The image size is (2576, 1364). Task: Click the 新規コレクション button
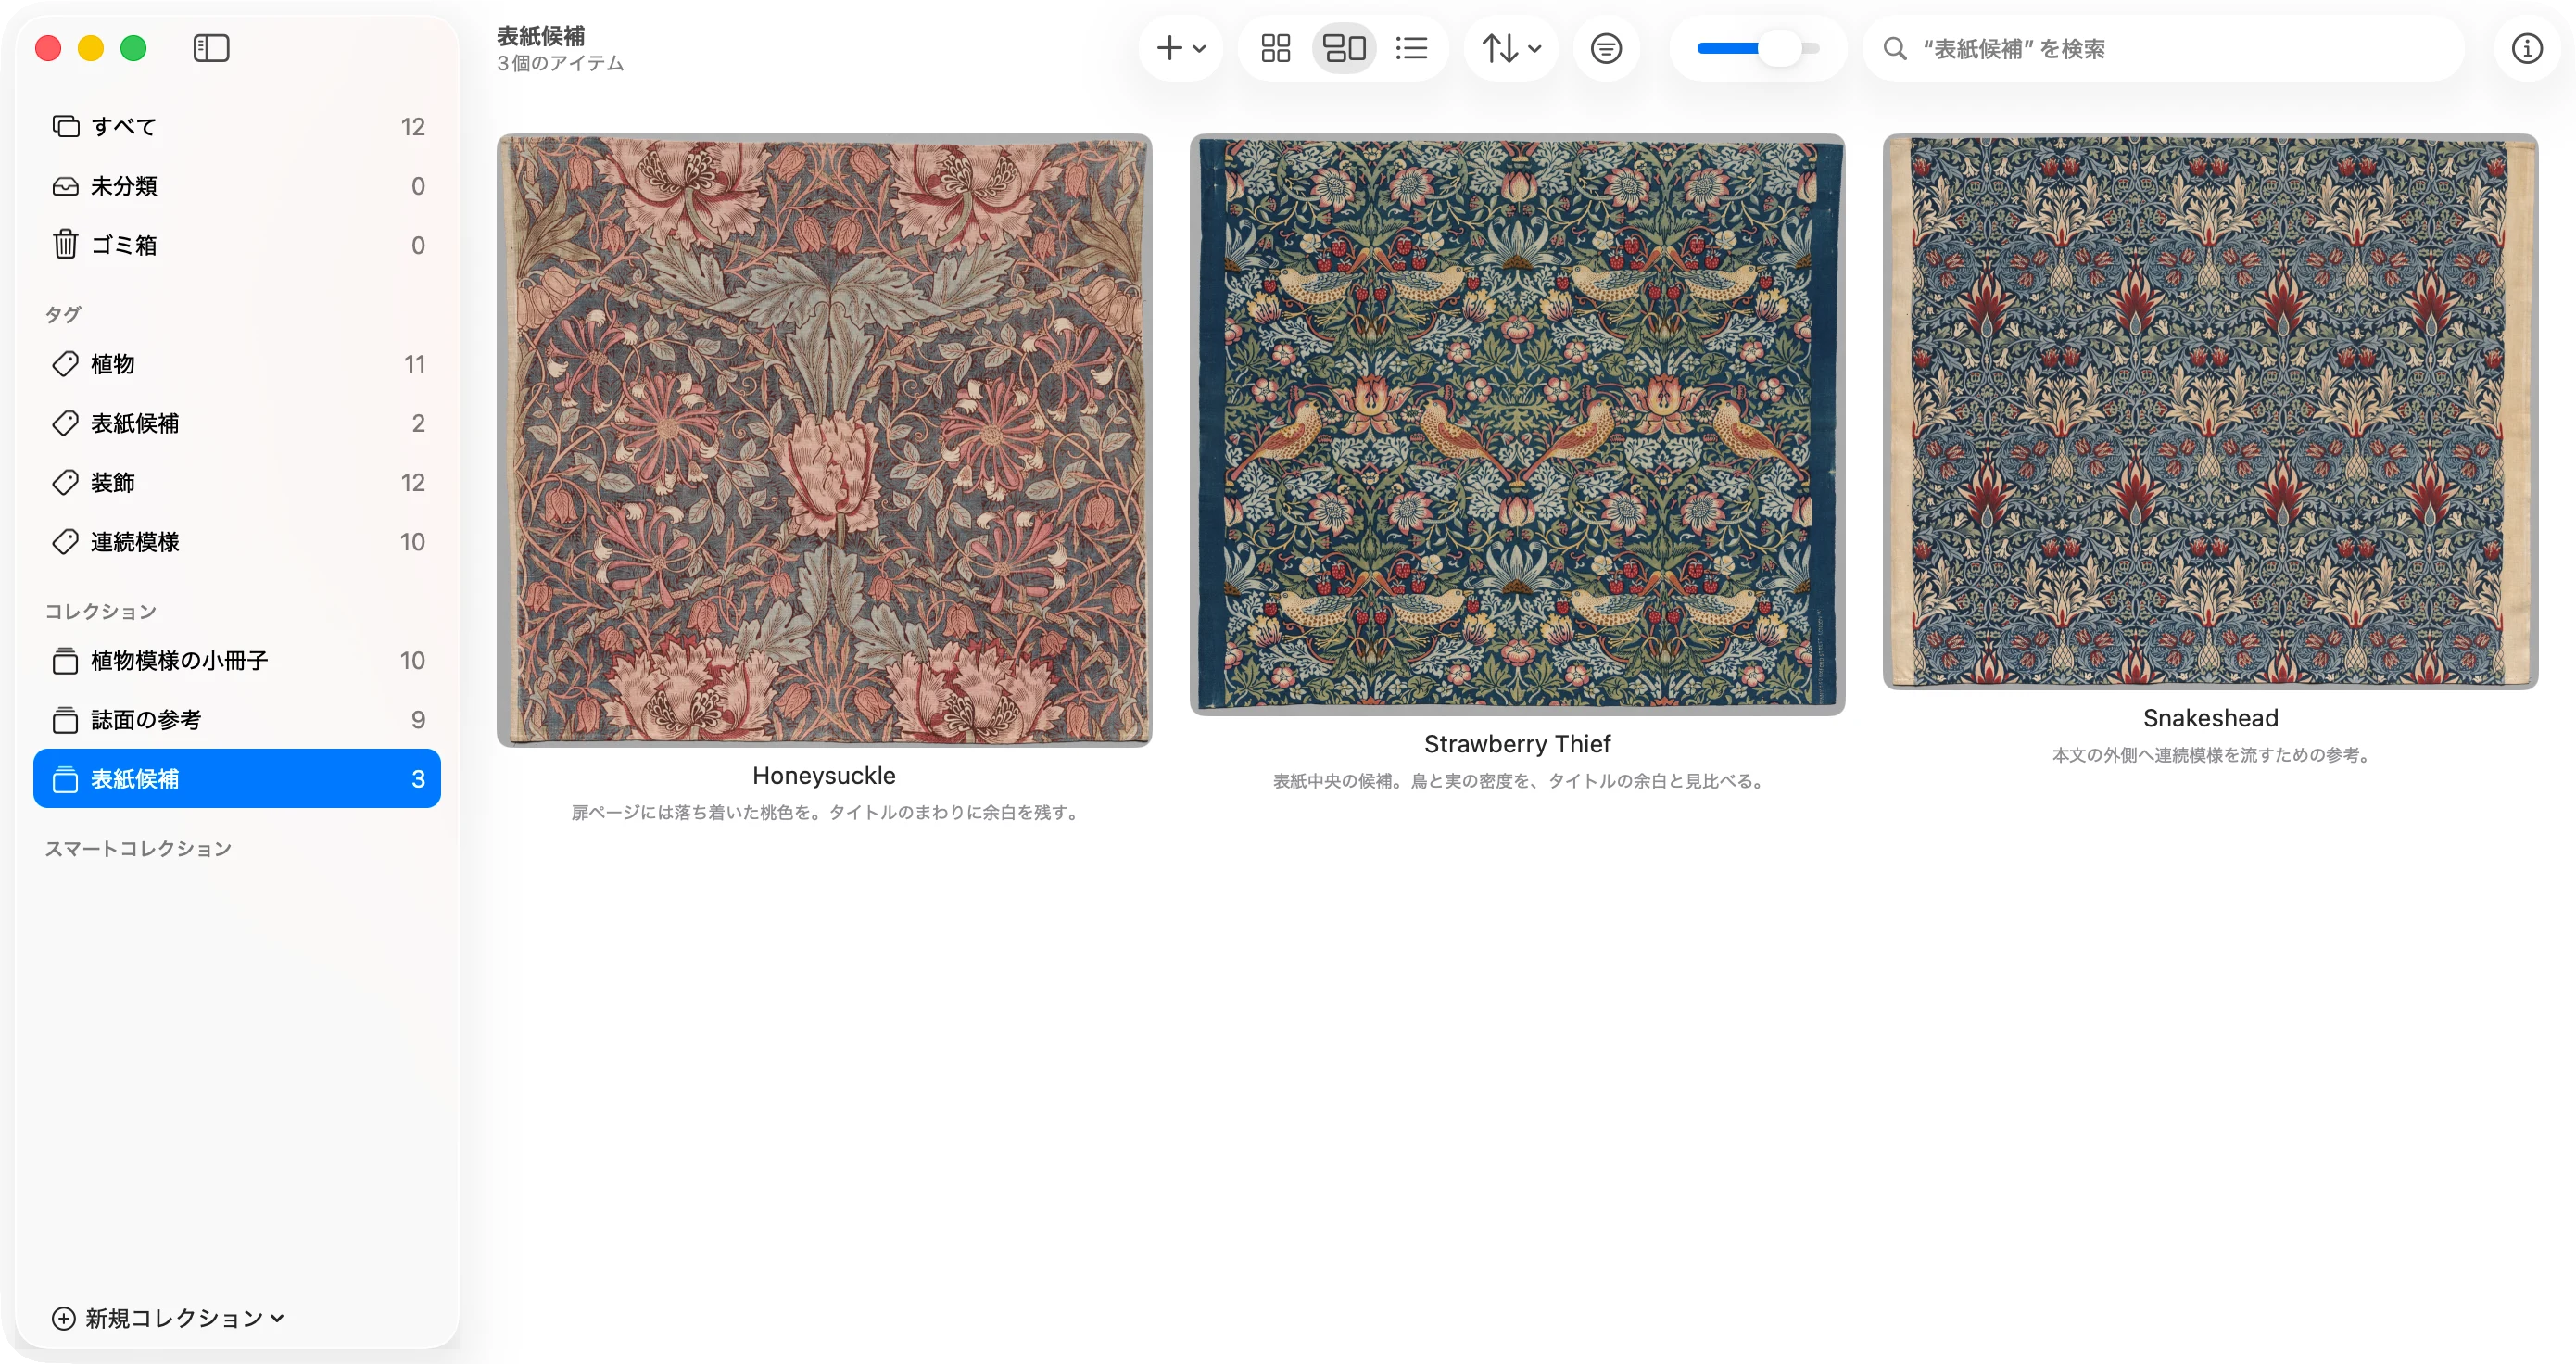click(x=168, y=1318)
